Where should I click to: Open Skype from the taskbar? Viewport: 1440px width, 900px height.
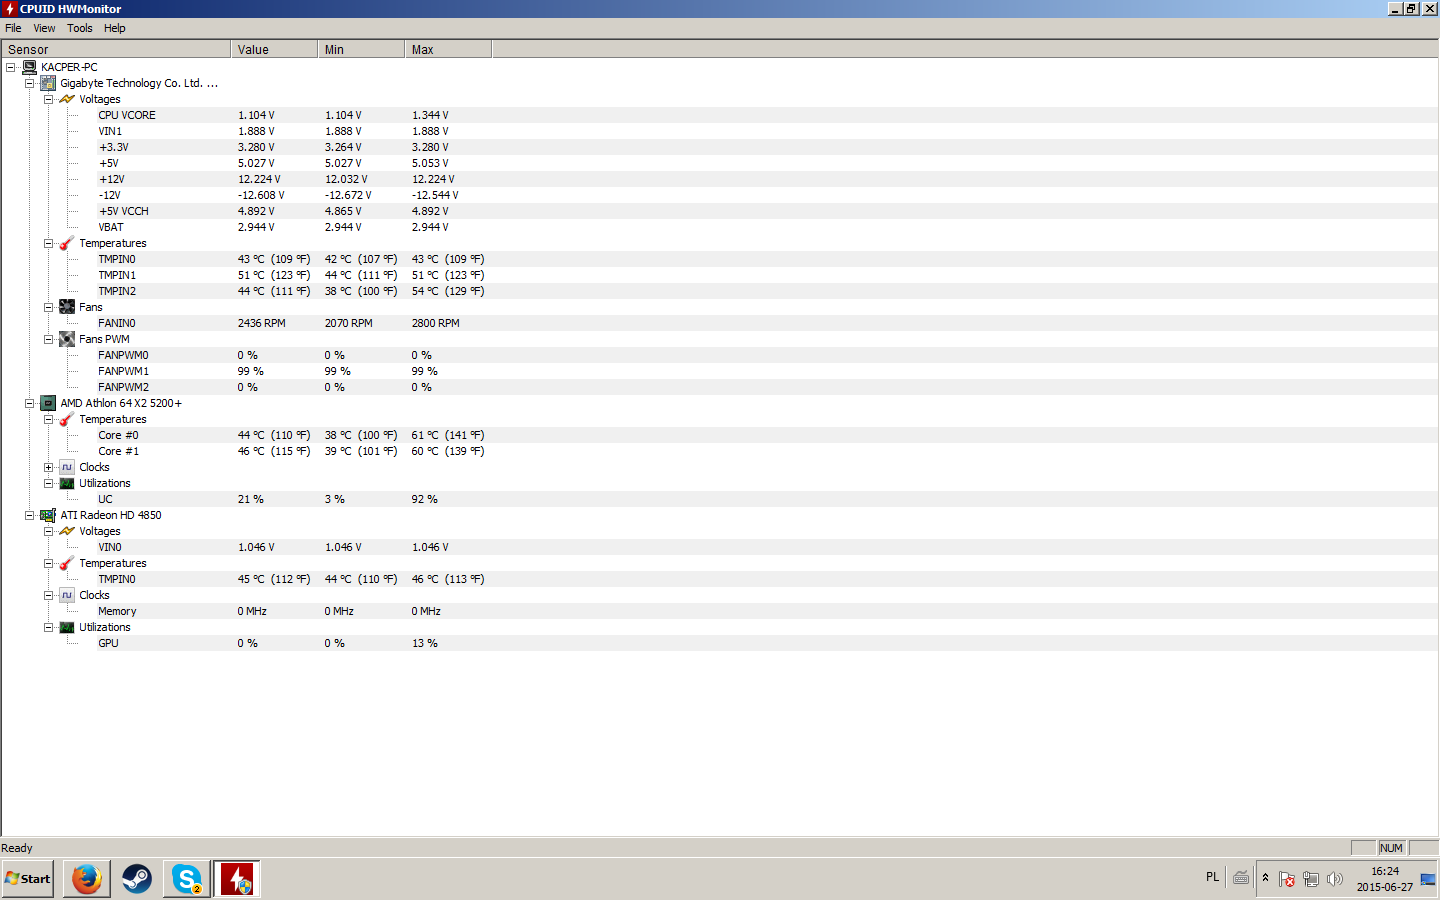pyautogui.click(x=187, y=879)
